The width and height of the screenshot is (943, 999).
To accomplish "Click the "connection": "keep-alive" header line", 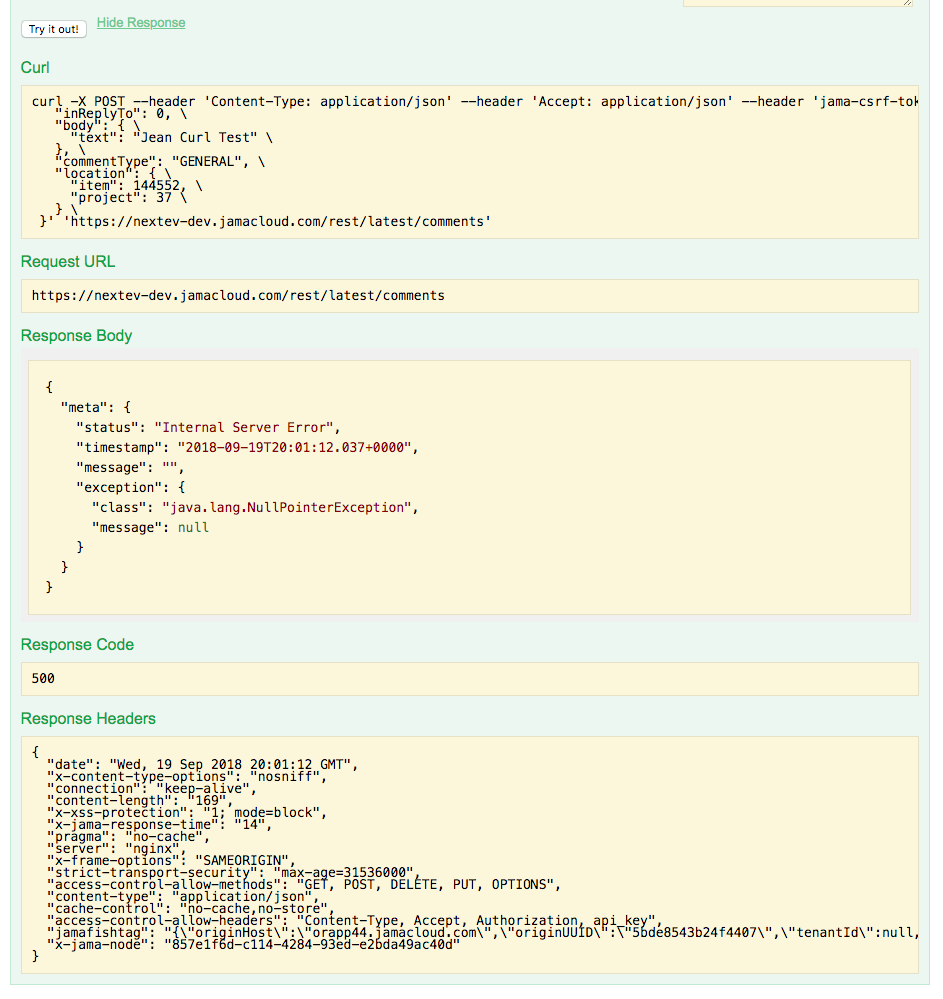I will [152, 789].
